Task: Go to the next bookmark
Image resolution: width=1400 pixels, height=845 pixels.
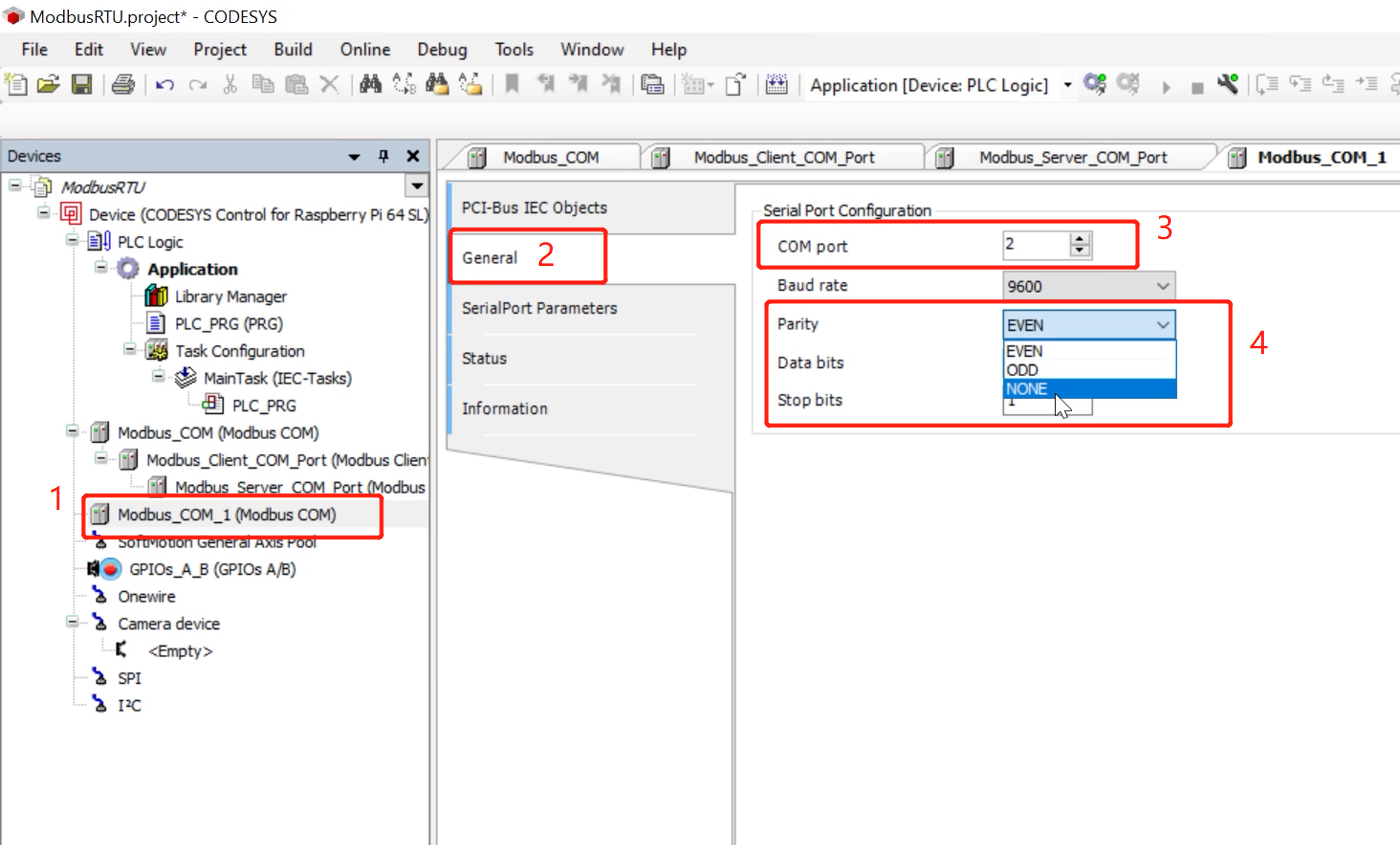Action: coord(577,86)
